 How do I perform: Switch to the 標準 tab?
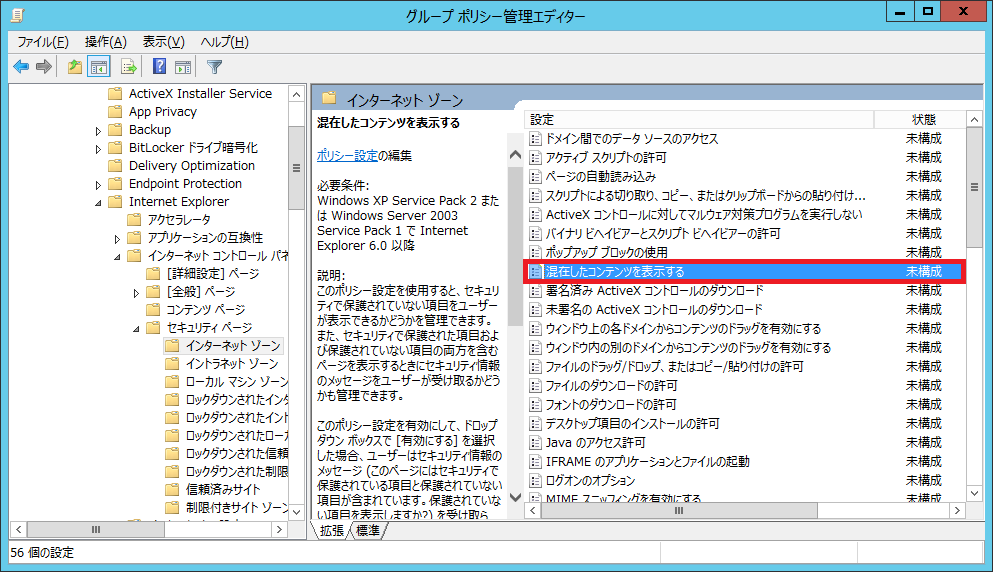368,531
